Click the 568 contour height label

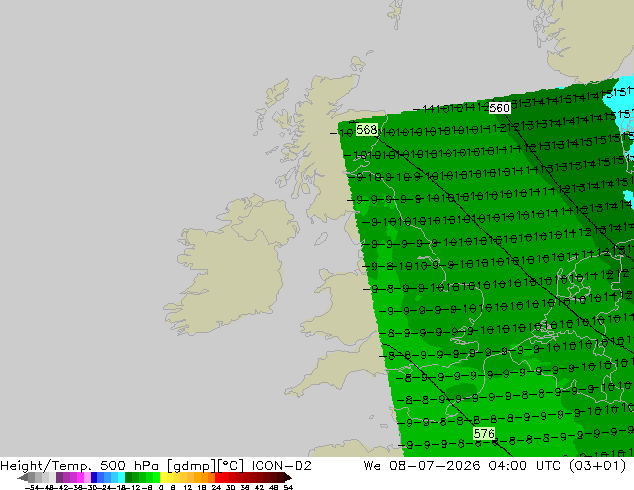point(367,129)
